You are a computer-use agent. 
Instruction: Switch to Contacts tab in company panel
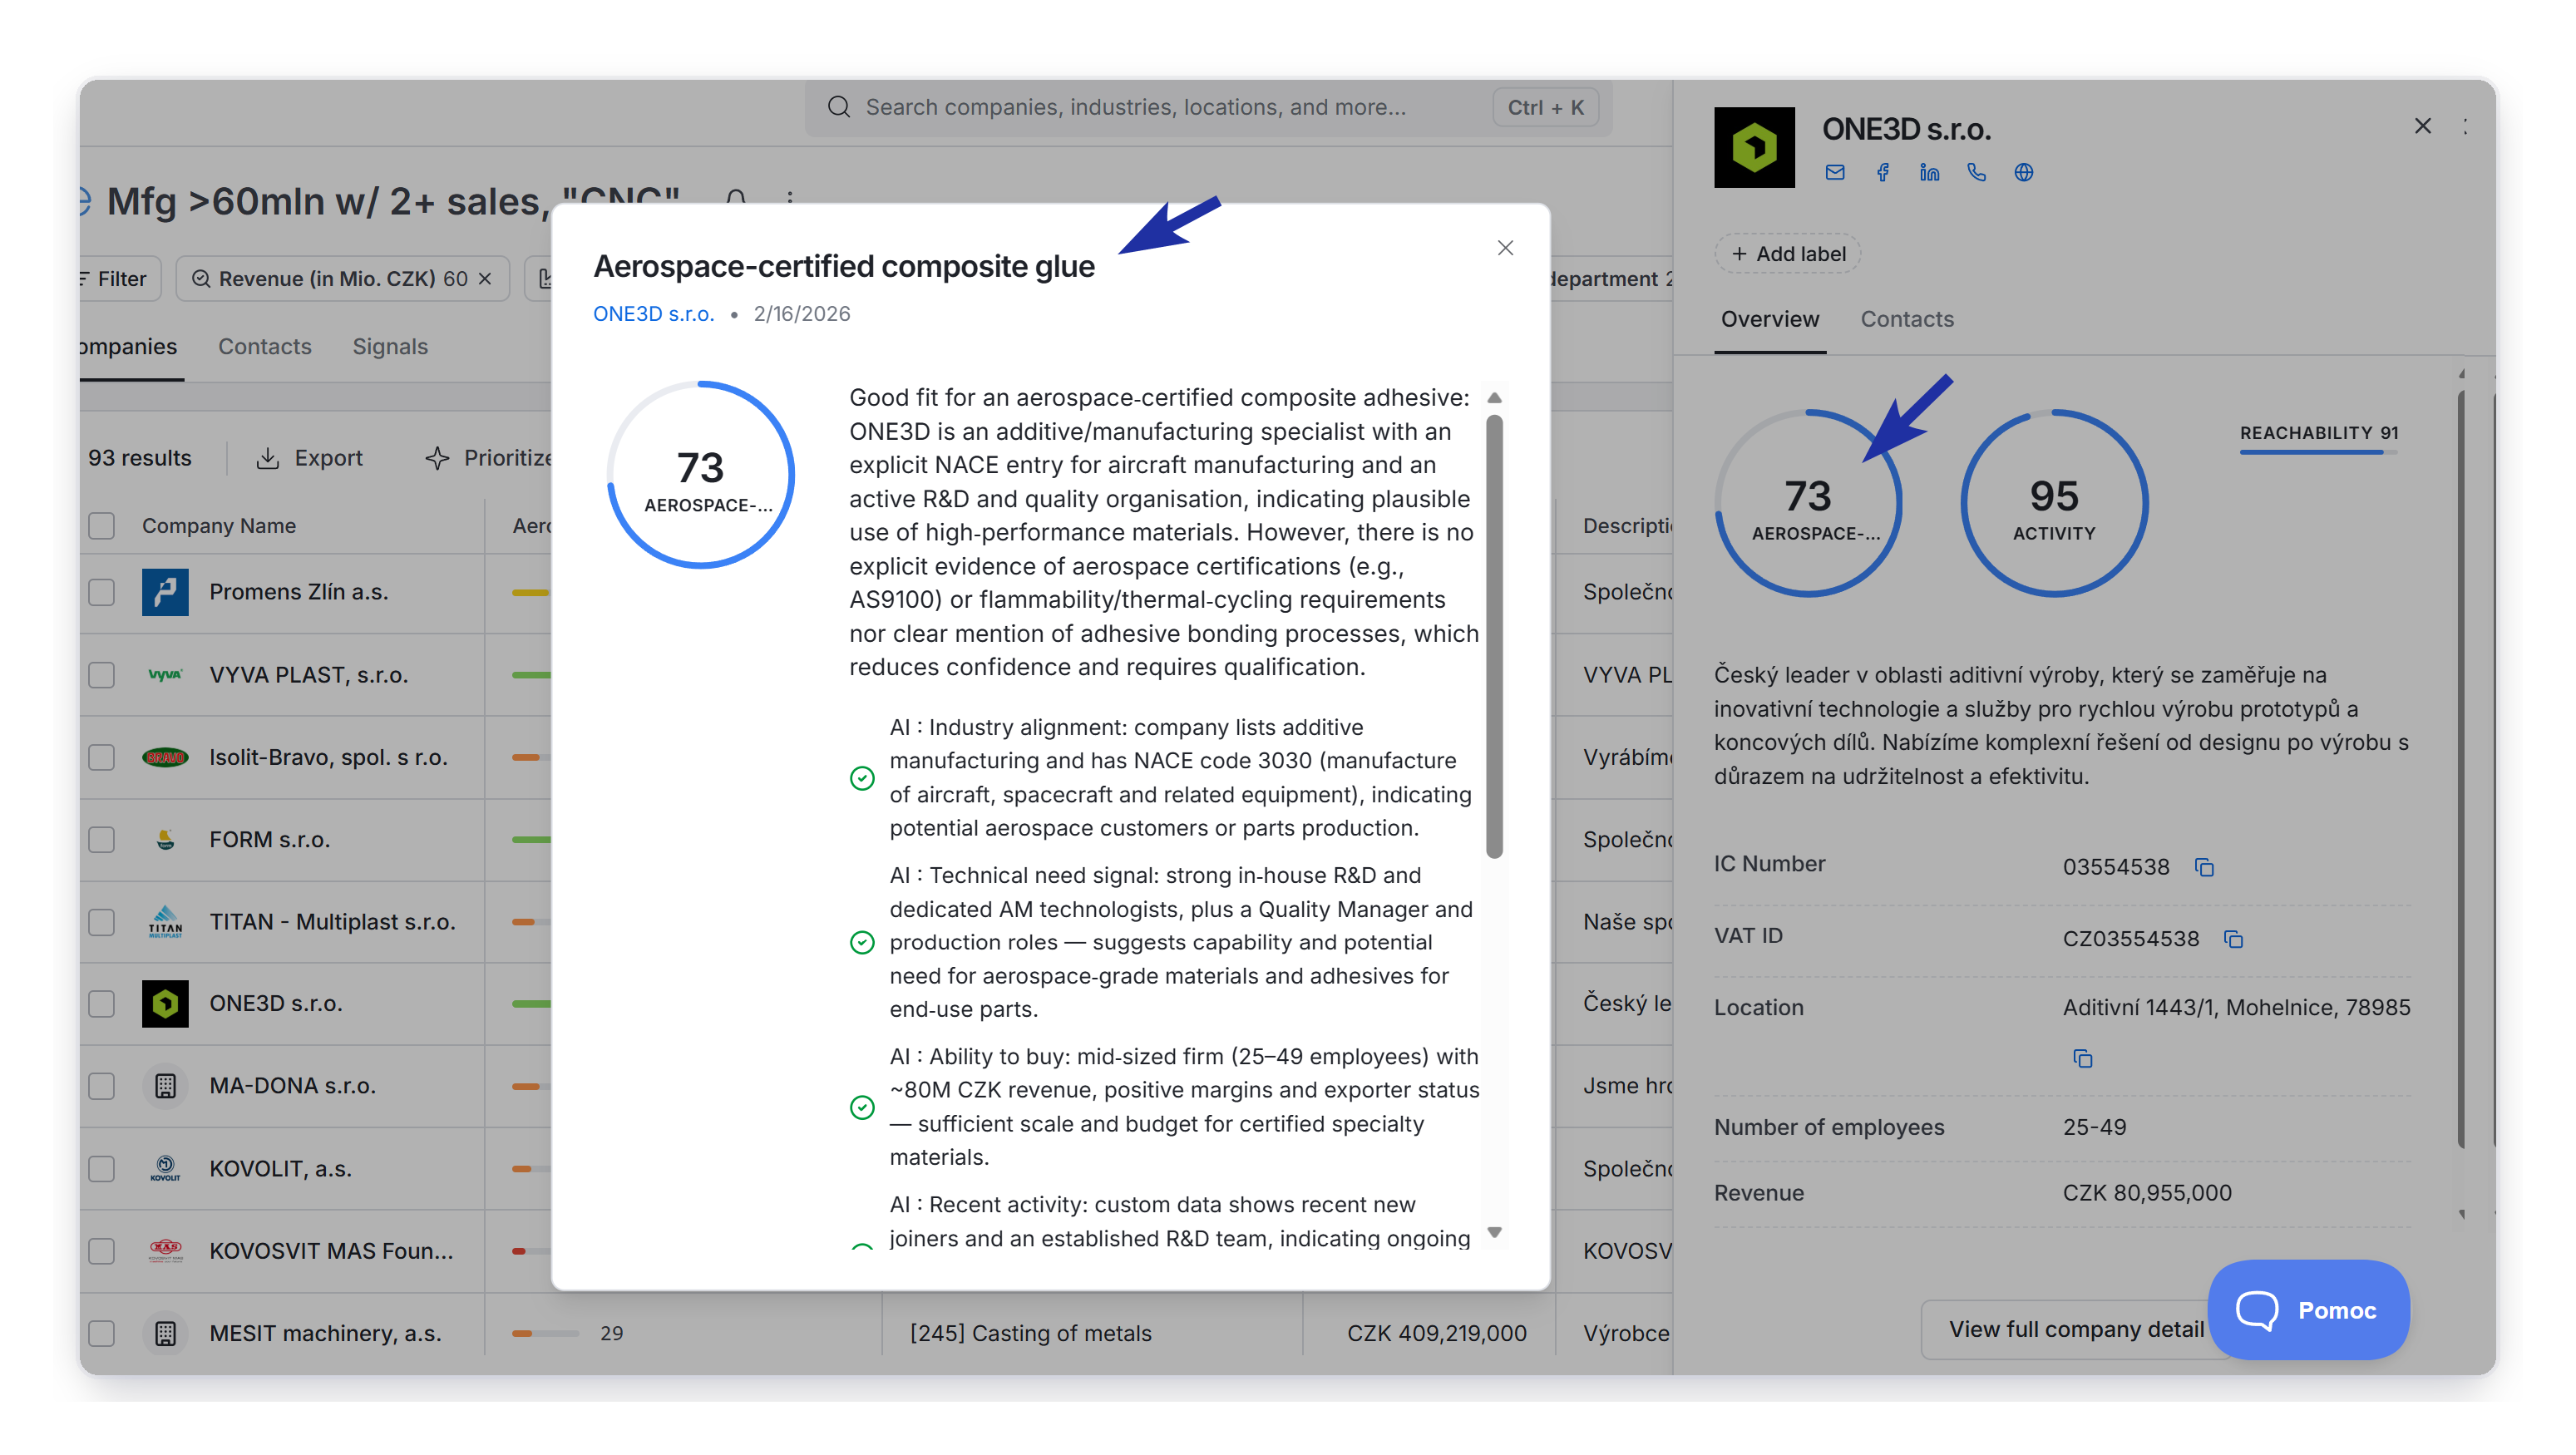click(1906, 319)
